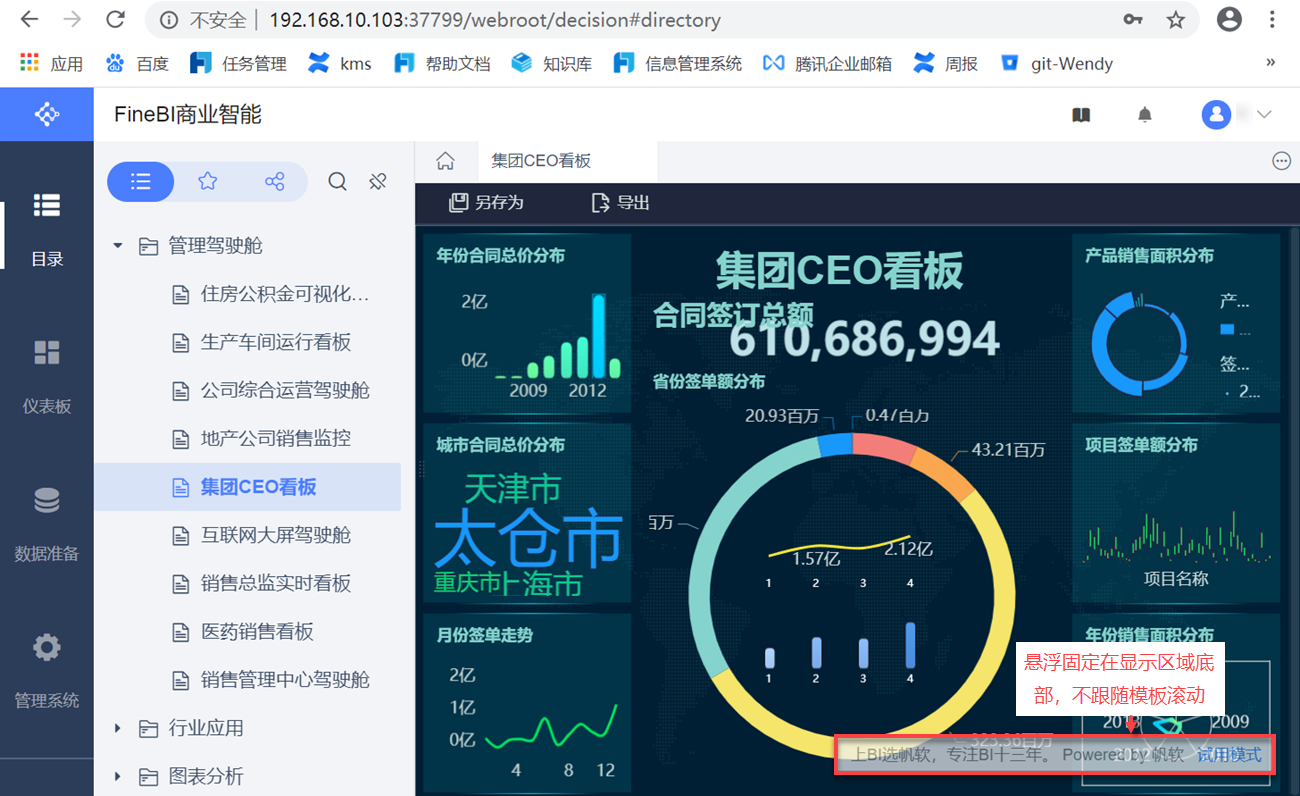The image size is (1300, 796).
Task: Bookmark this page with the star icon
Action: tap(1176, 20)
